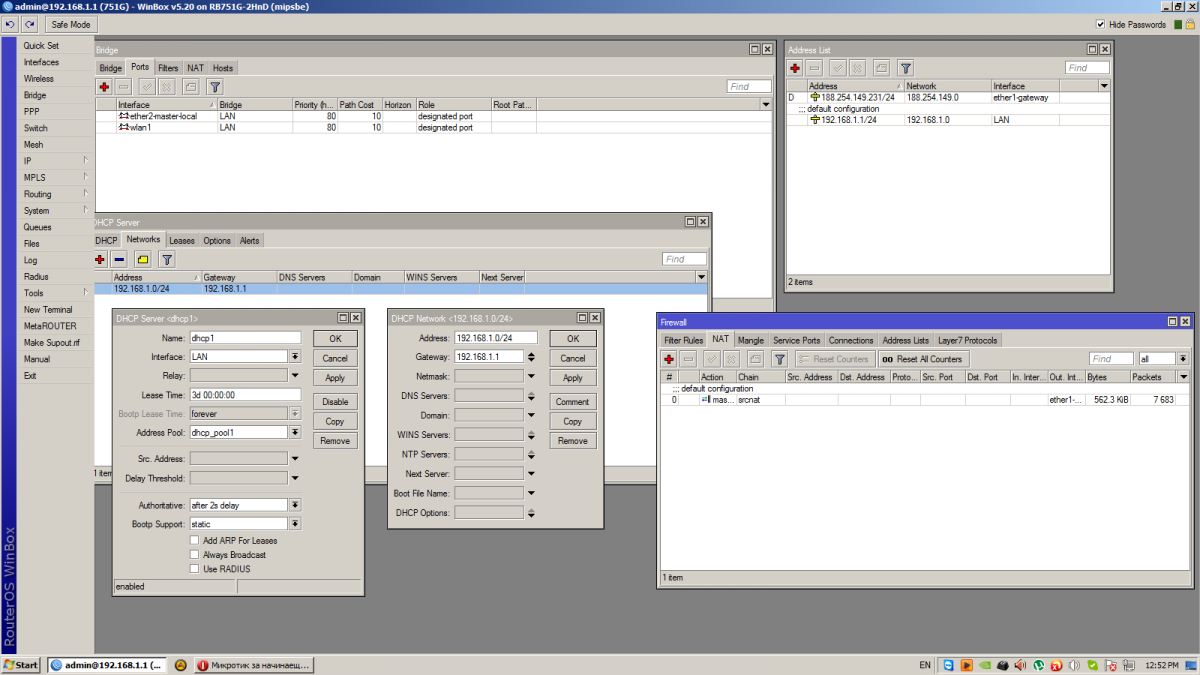Add new entry with plus icon in Address List
Image resolution: width=1200 pixels, height=675 pixels.
pos(795,68)
